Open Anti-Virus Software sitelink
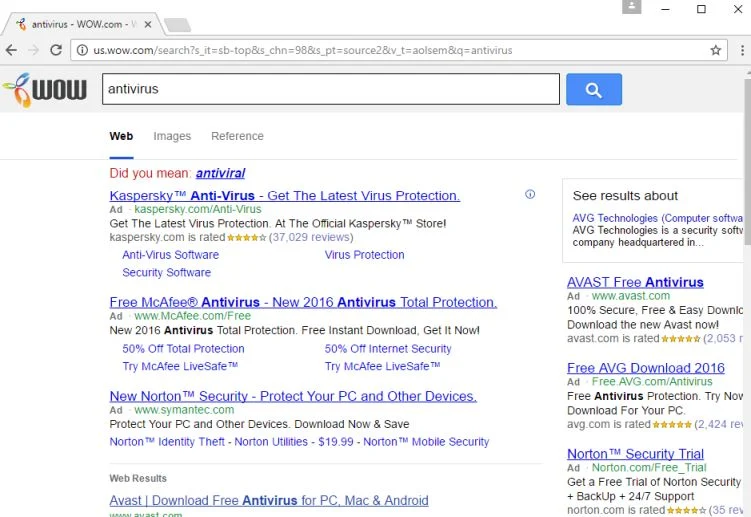The image size is (751, 517). click(171, 255)
